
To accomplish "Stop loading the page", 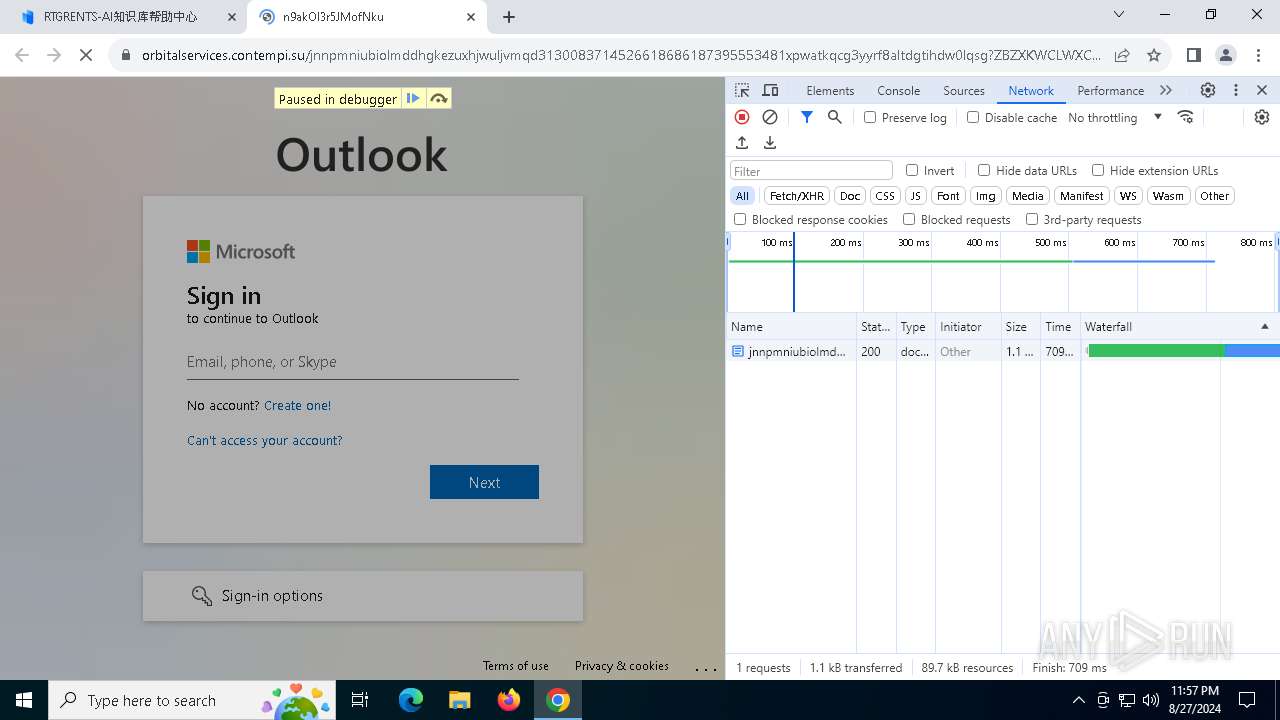I will pos(86,55).
